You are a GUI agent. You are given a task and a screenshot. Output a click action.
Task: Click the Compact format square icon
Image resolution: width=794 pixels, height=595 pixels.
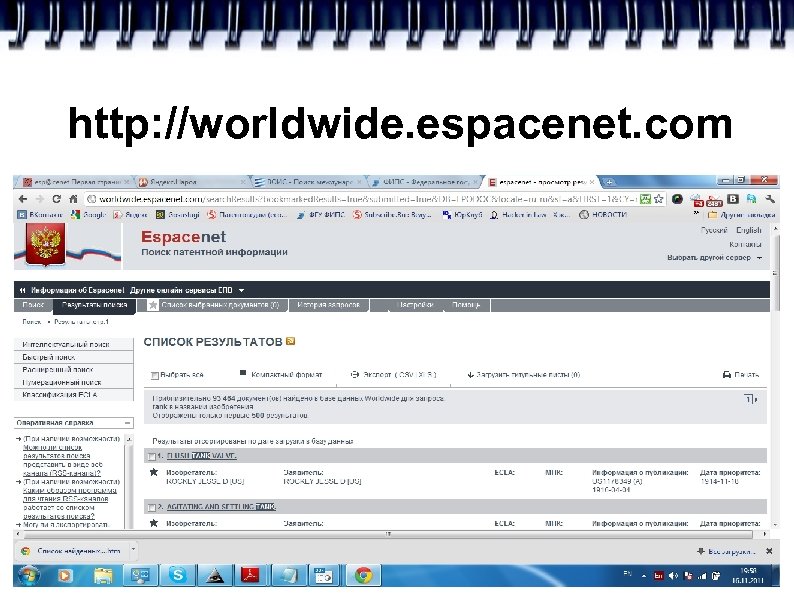pos(243,373)
